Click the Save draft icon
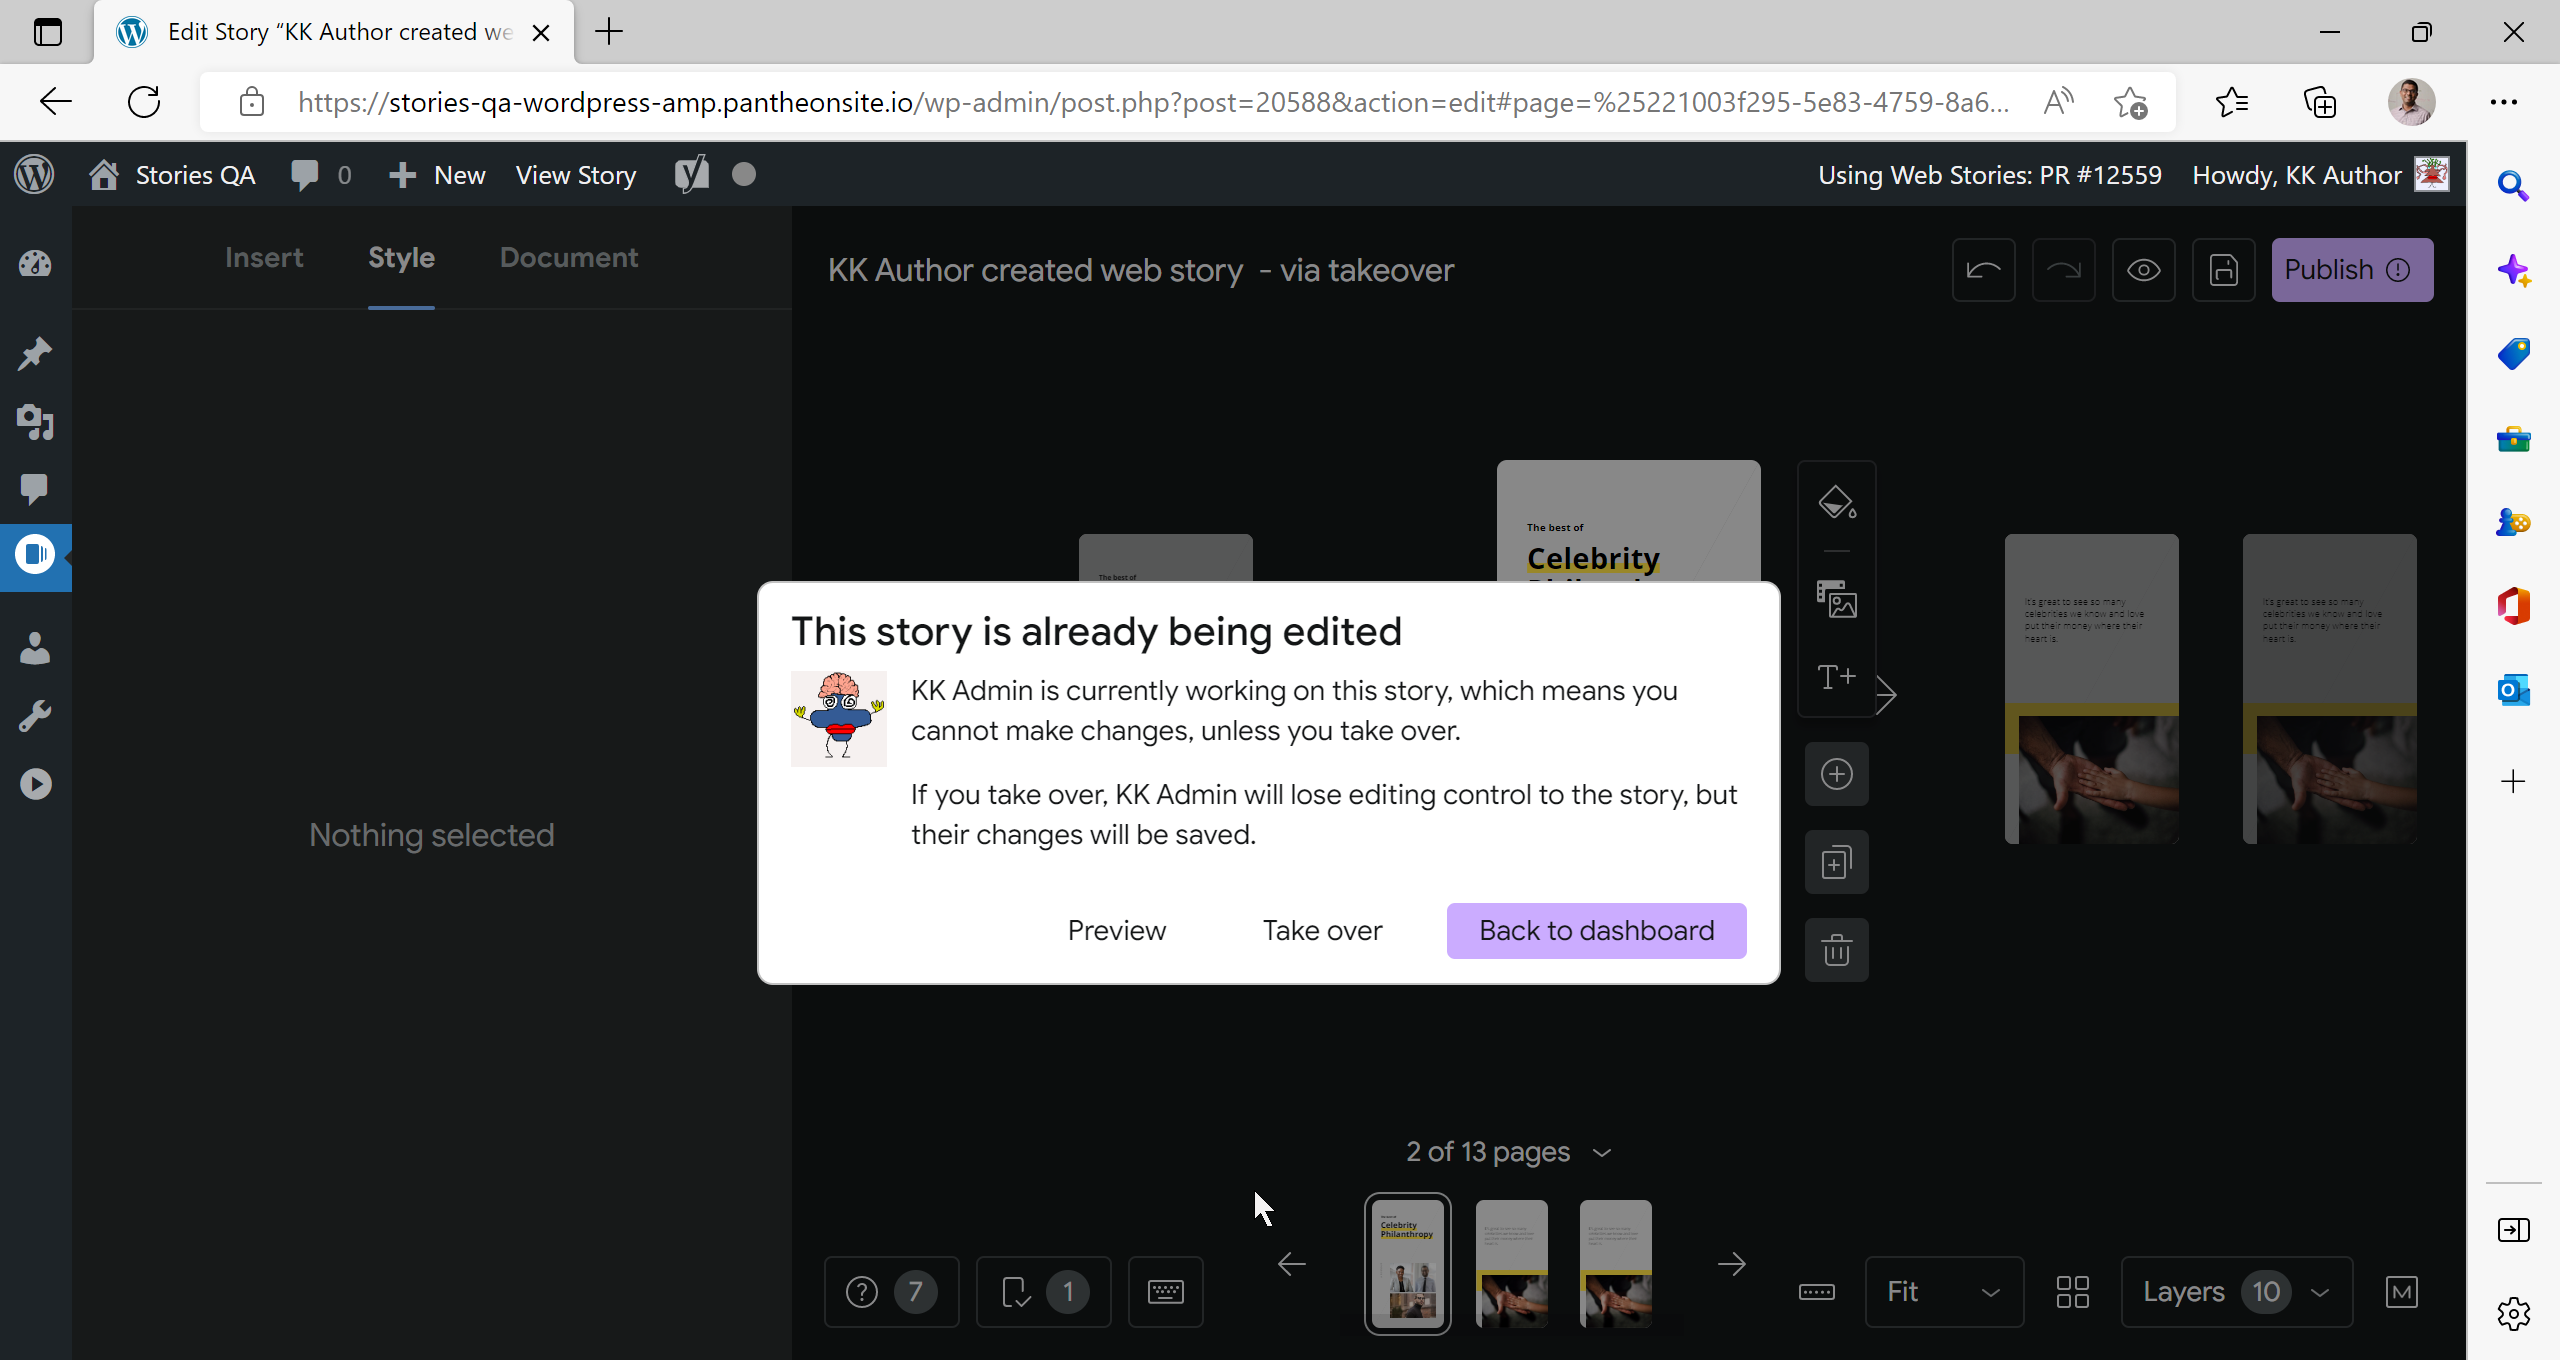The image size is (2560, 1360). [x=2223, y=270]
